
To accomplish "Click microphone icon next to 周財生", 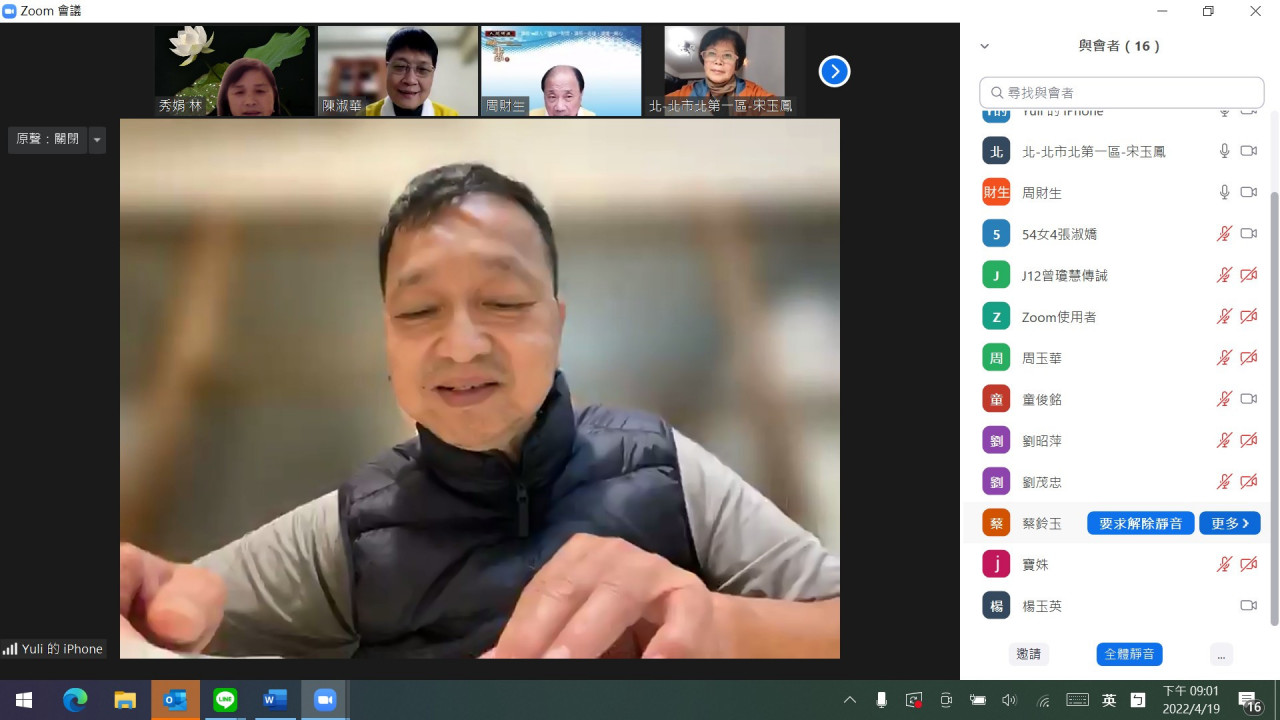I will click(1224, 192).
